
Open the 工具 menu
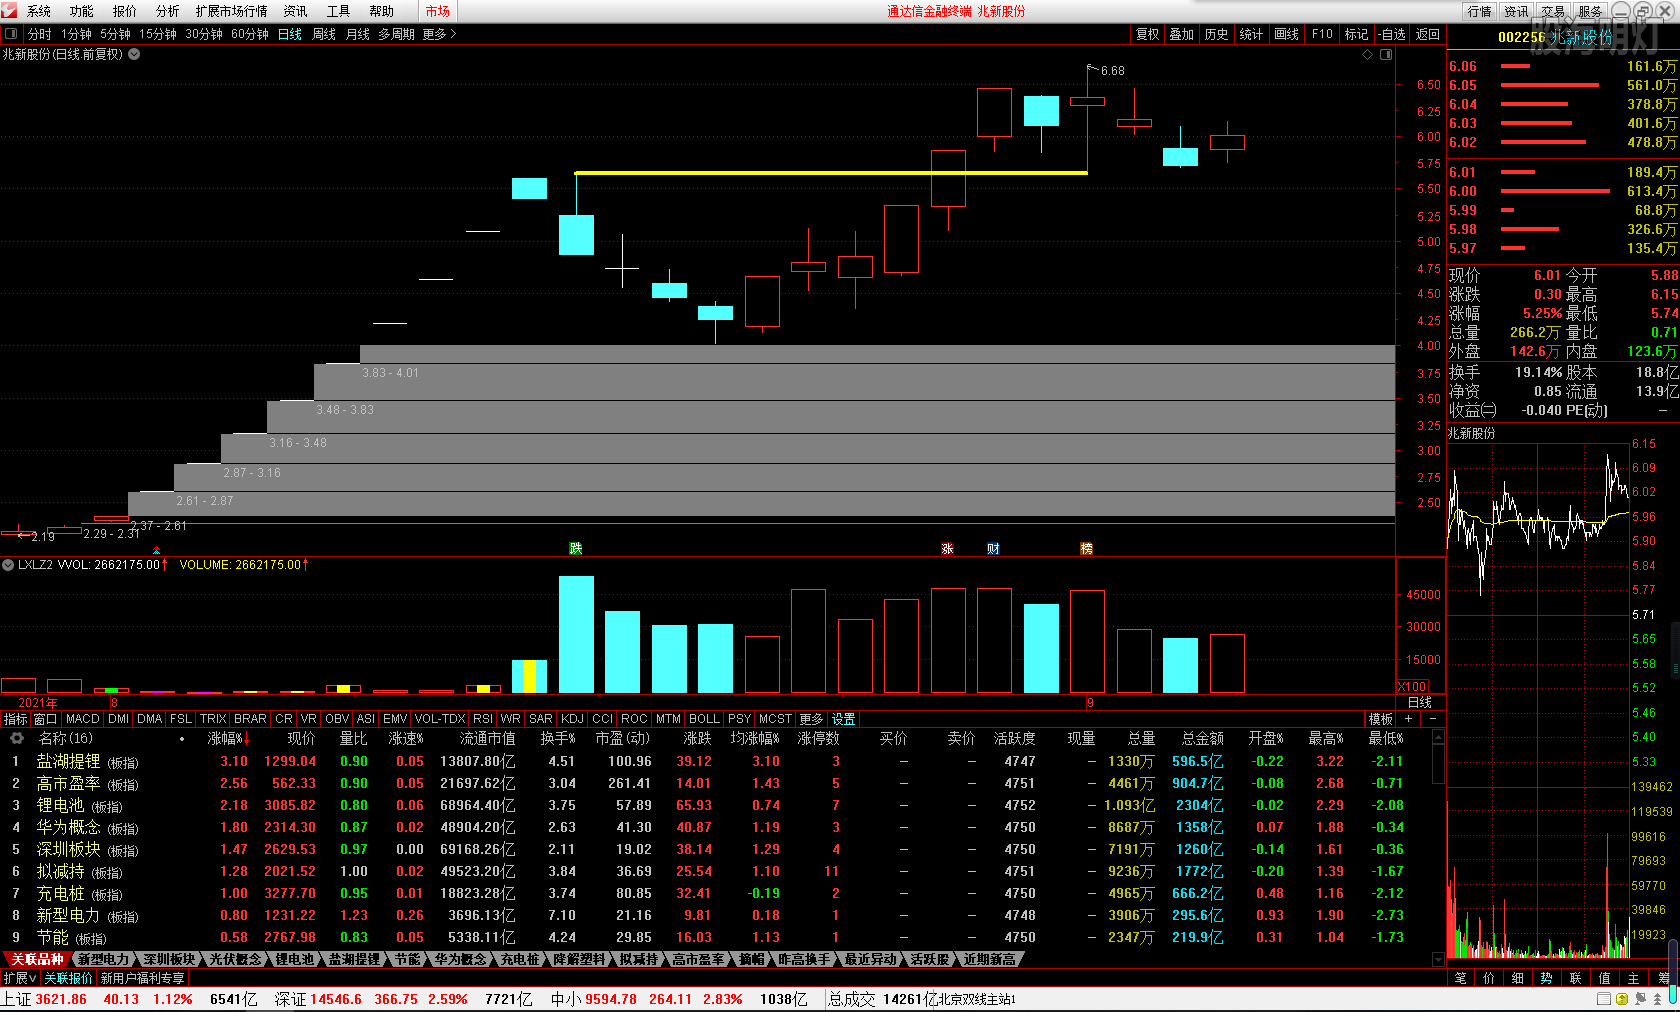pyautogui.click(x=339, y=11)
